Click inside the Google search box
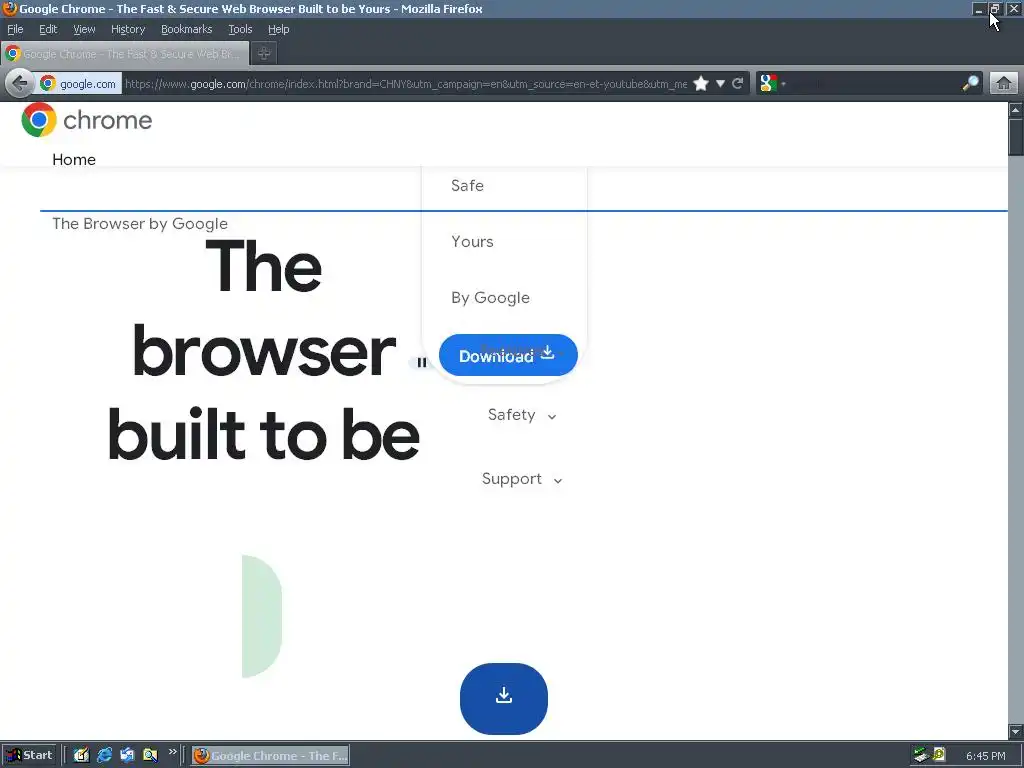 coord(874,84)
